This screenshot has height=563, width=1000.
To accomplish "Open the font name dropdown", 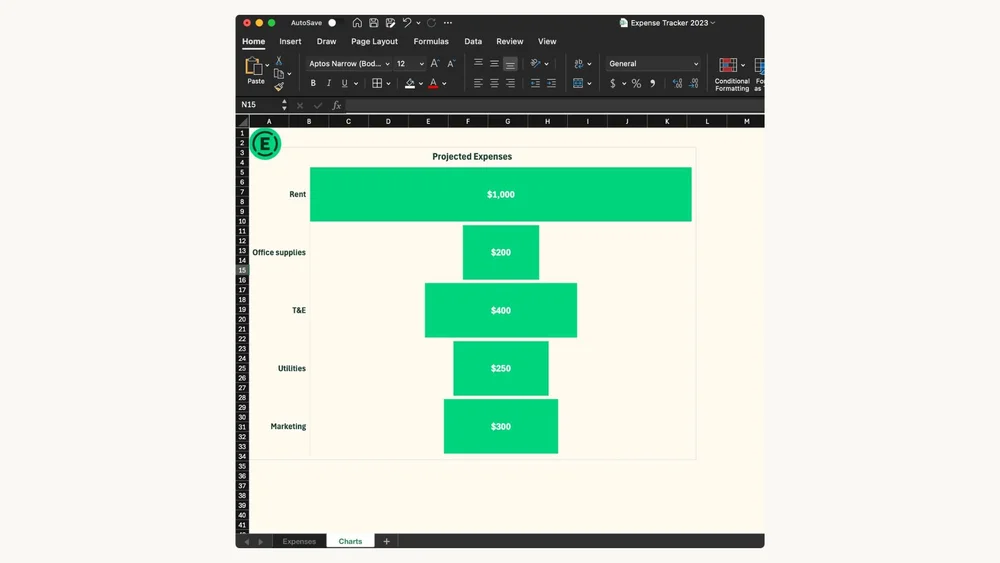I will coord(387,64).
